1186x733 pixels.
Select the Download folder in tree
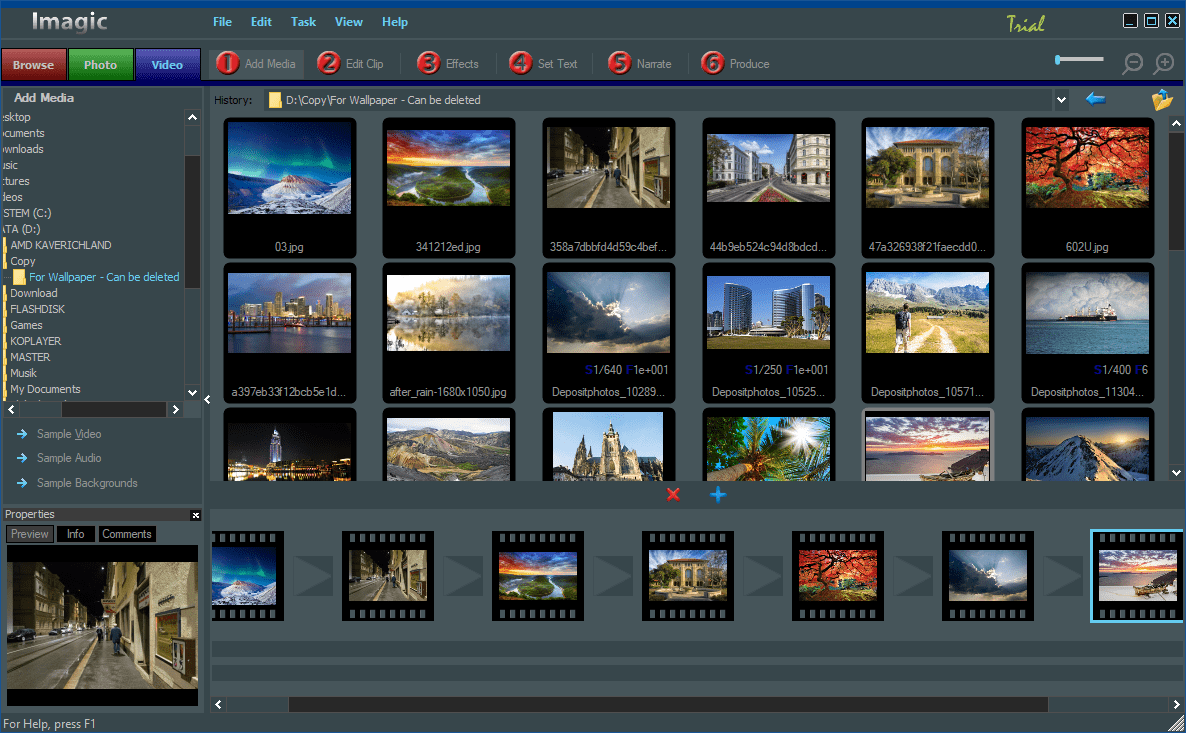pos(34,293)
